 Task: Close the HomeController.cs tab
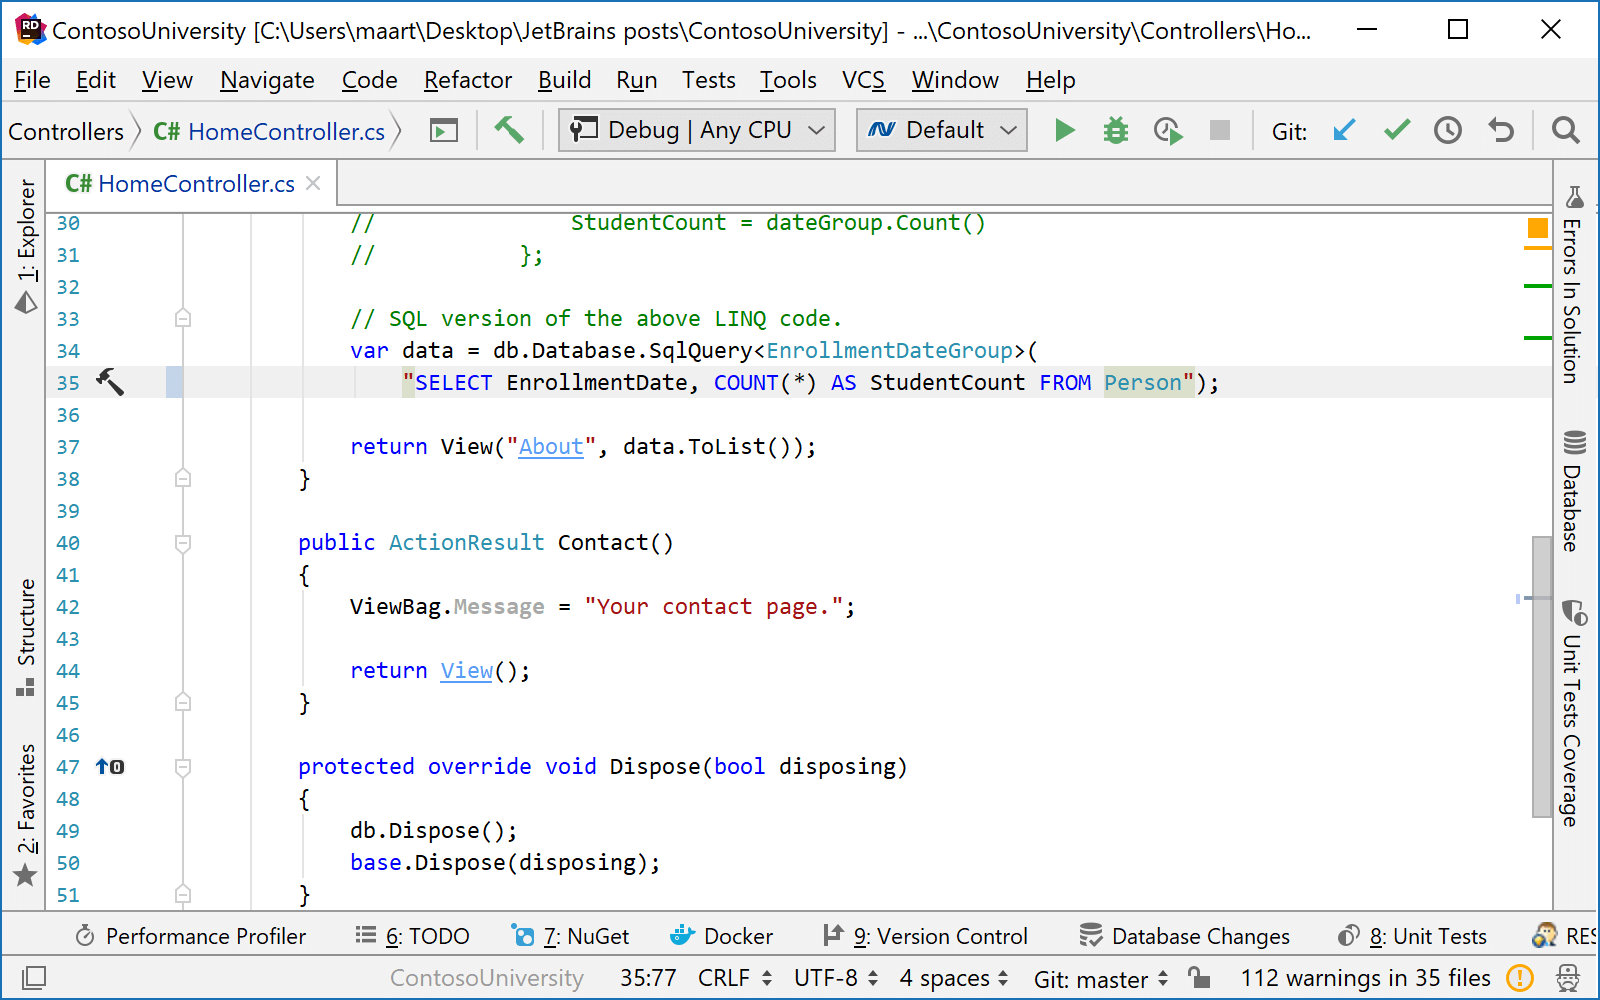click(313, 183)
